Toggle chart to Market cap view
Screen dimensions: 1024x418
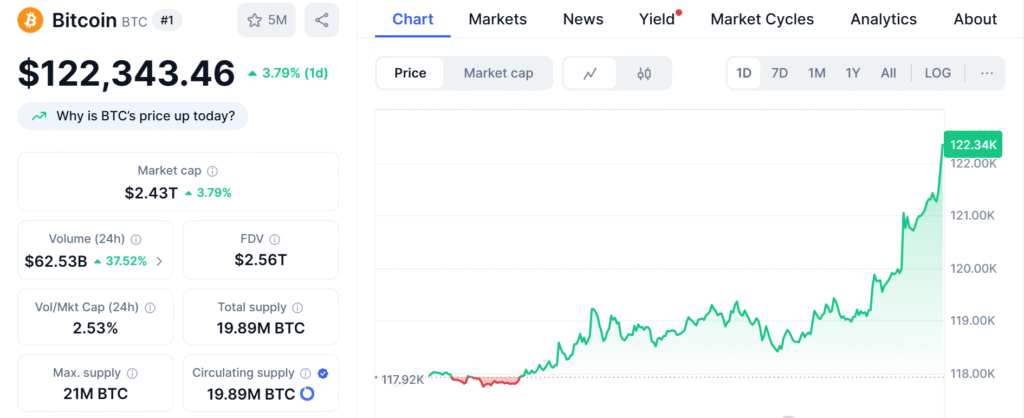coord(498,73)
